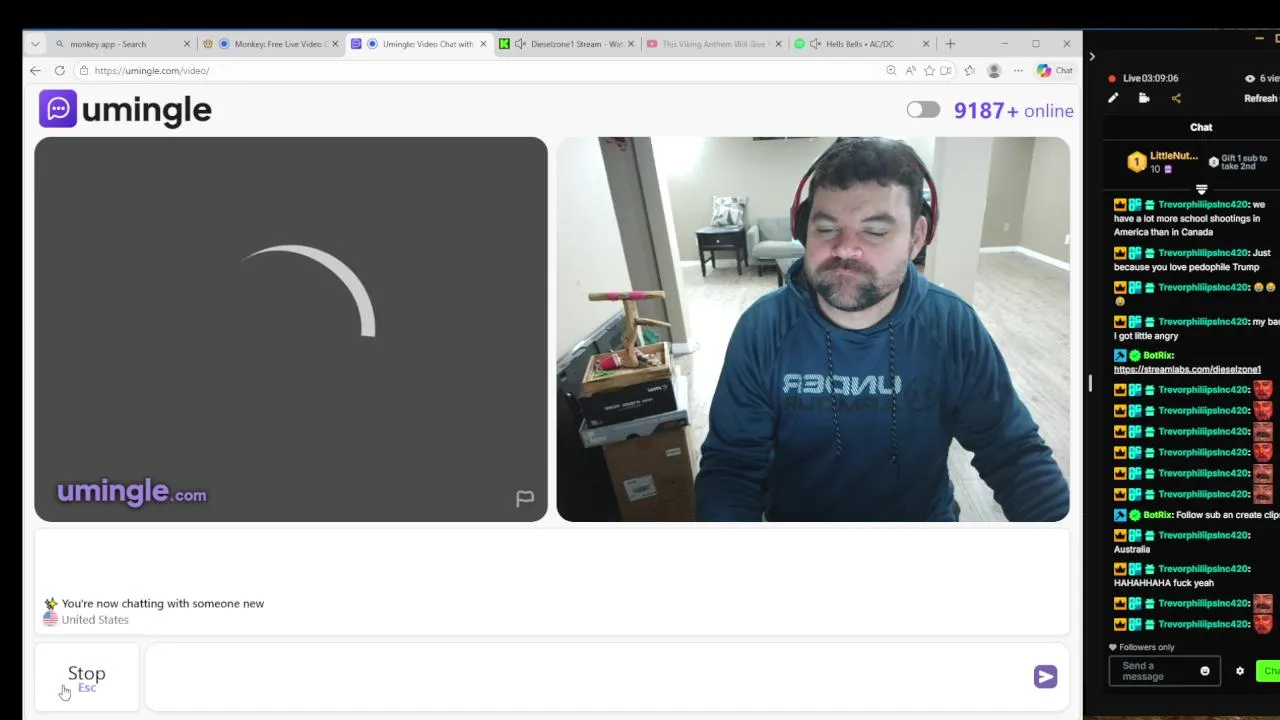Share the stream with the share icon
The image size is (1280, 720).
1176,98
